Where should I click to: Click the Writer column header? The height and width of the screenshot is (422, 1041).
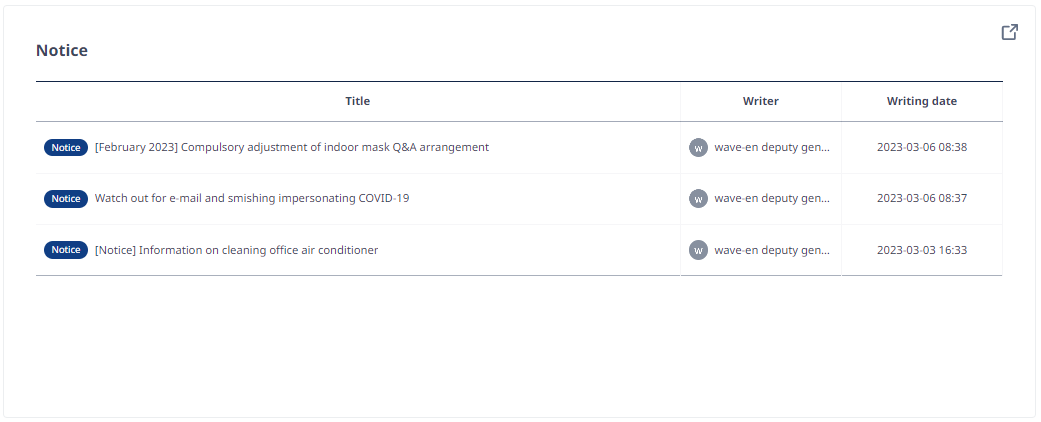tap(761, 102)
